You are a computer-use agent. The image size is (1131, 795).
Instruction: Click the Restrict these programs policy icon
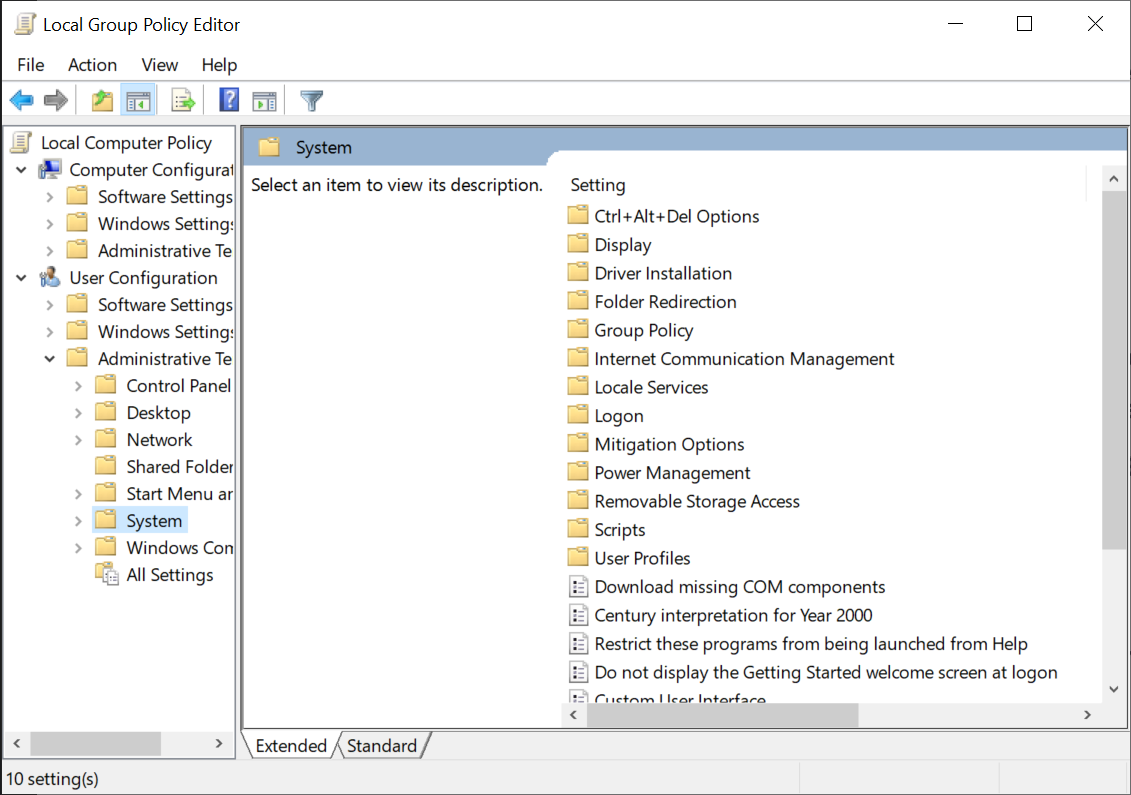578,644
